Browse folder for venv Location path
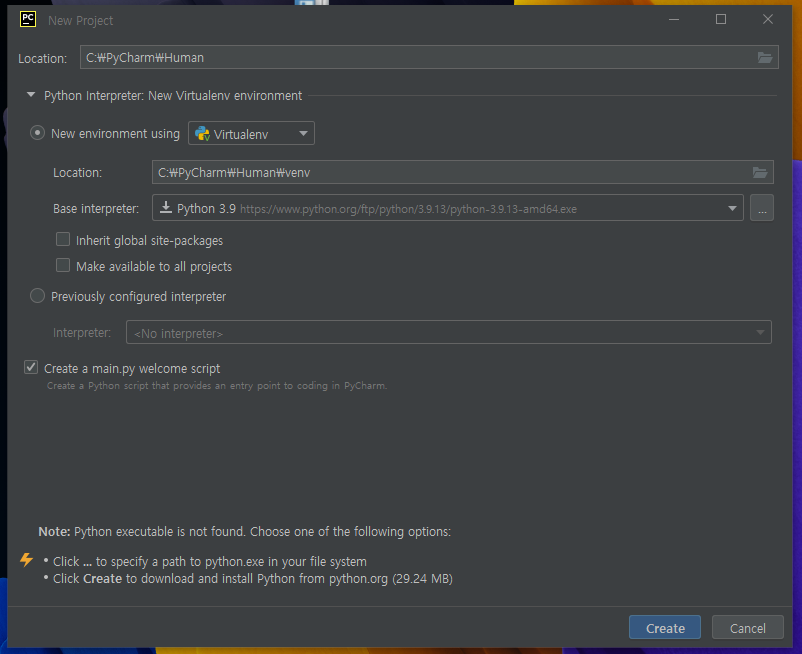This screenshot has width=802, height=654. pyautogui.click(x=760, y=172)
